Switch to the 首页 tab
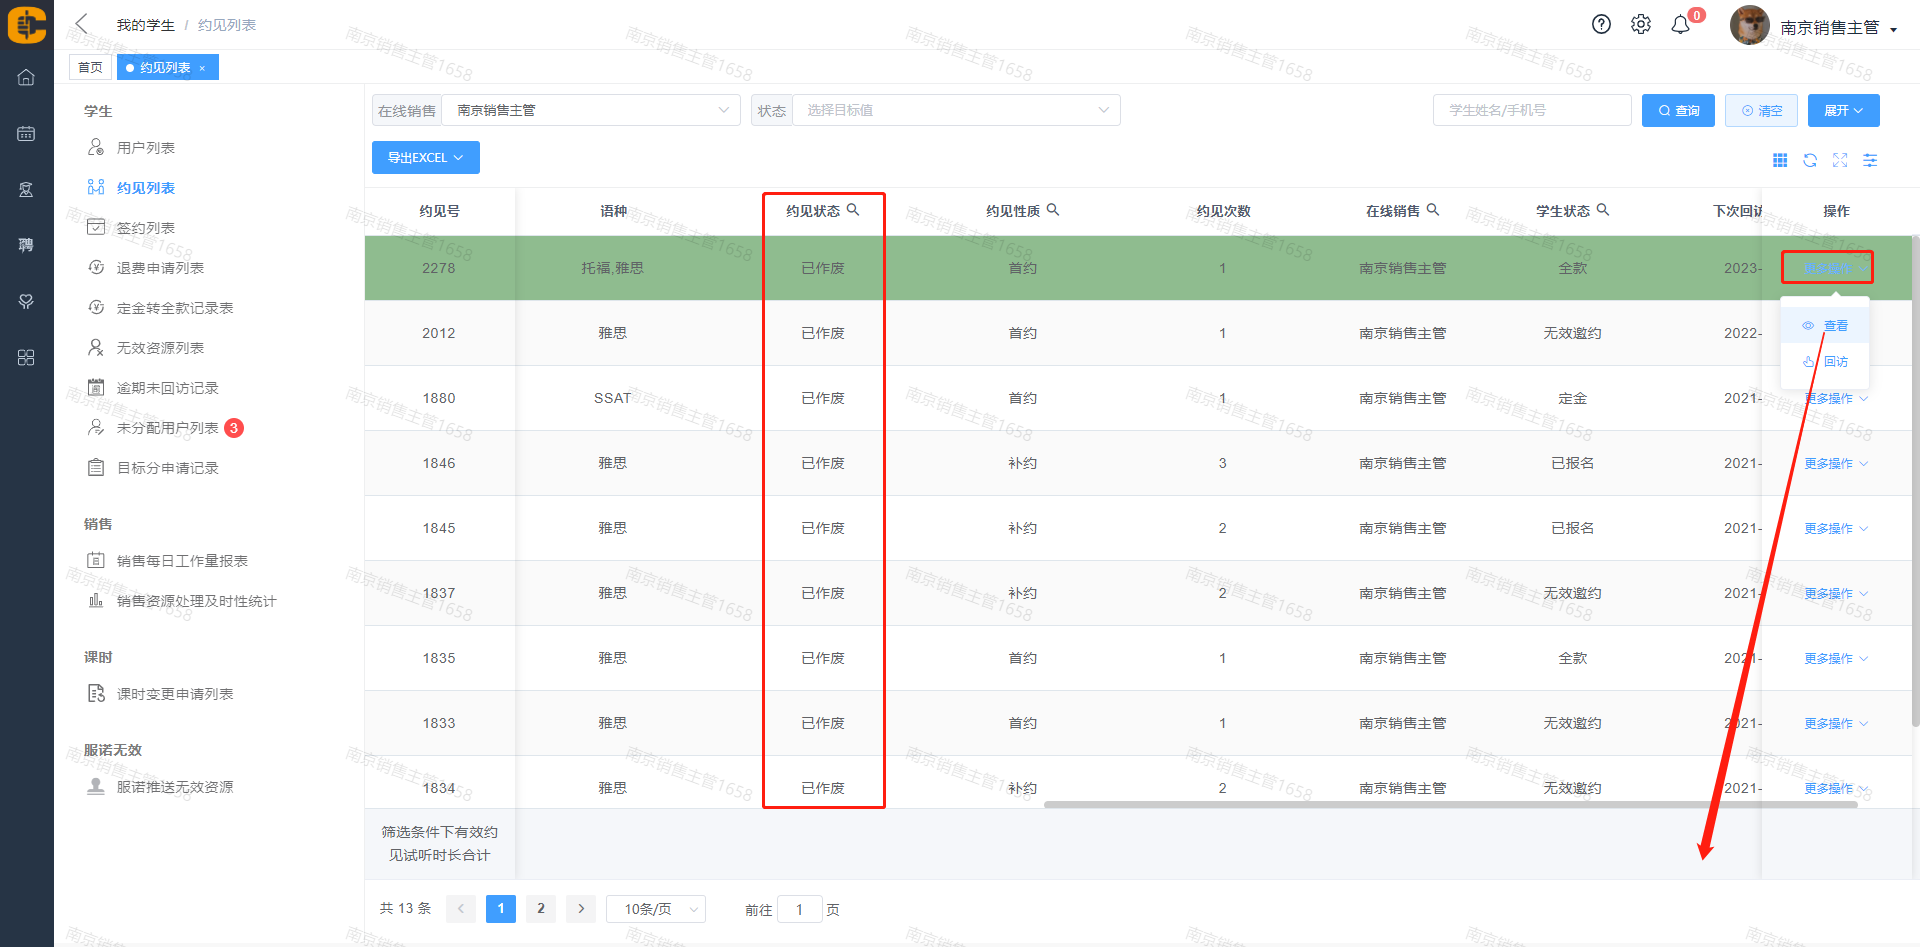Viewport: 1920px width, 947px height. [x=90, y=68]
